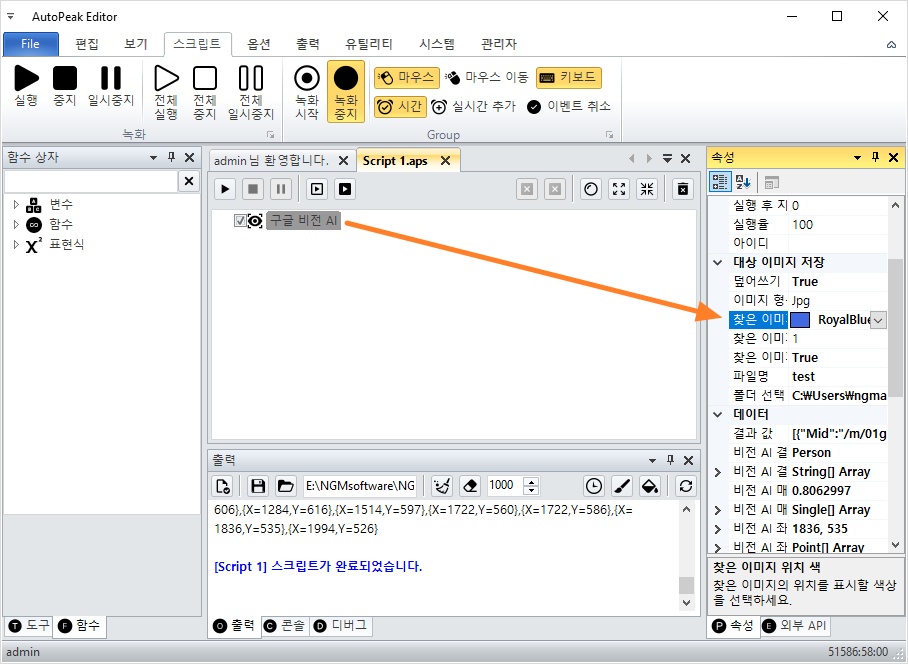Click the 함수 상자 search field
The width and height of the screenshot is (908, 664).
coord(91,181)
